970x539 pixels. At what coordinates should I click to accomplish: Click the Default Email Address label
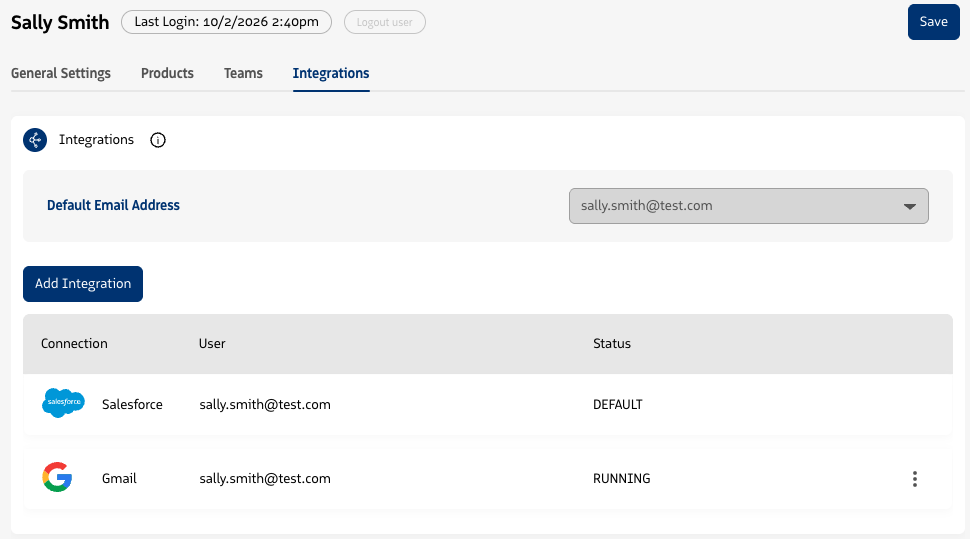pyautogui.click(x=113, y=205)
